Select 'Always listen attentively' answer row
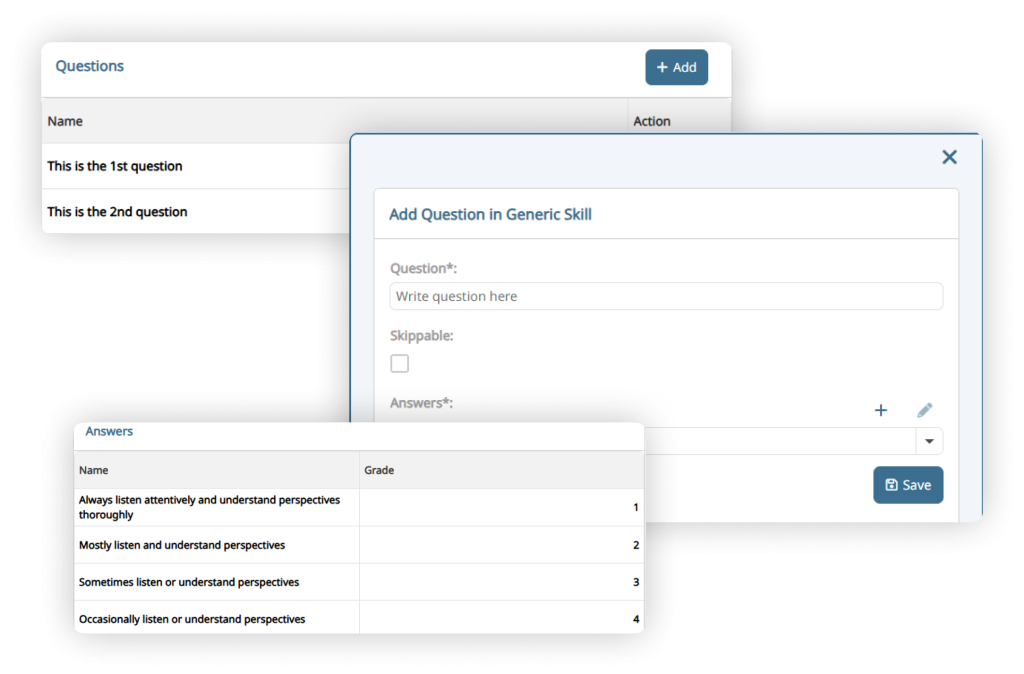This screenshot has width=1024, height=674. point(209,507)
